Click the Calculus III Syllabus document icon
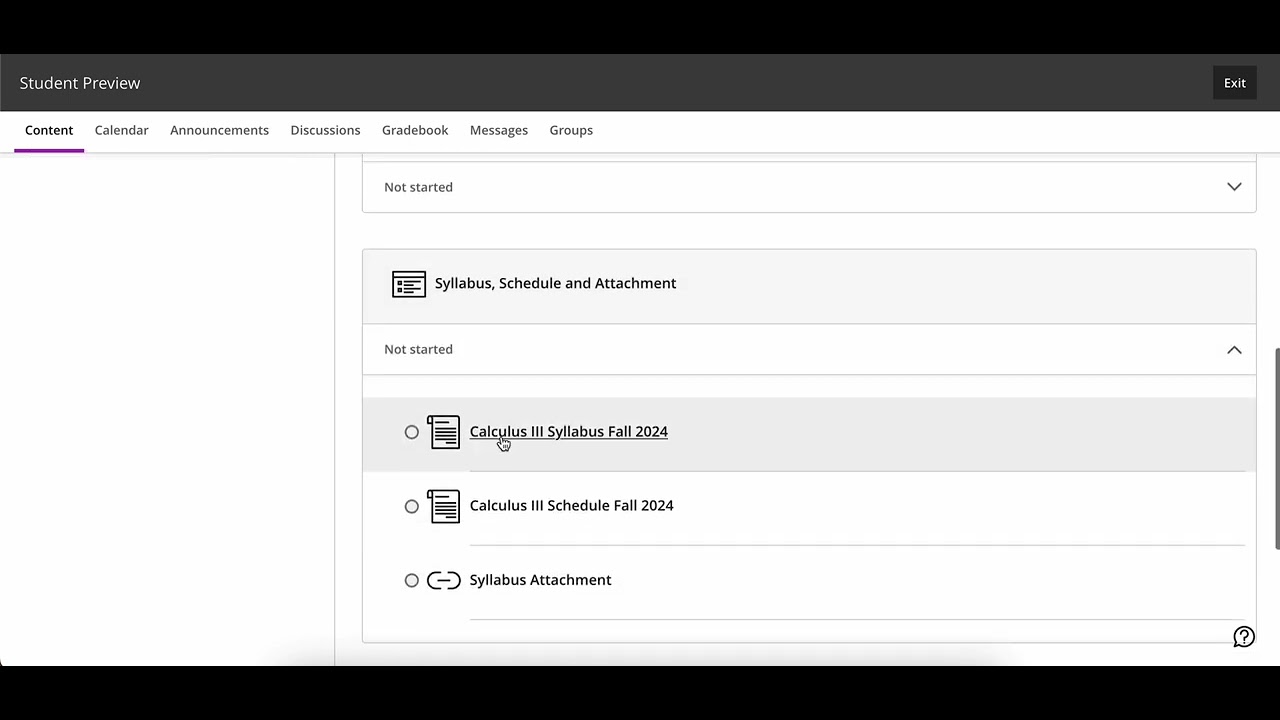The image size is (1280, 720). pos(443,432)
